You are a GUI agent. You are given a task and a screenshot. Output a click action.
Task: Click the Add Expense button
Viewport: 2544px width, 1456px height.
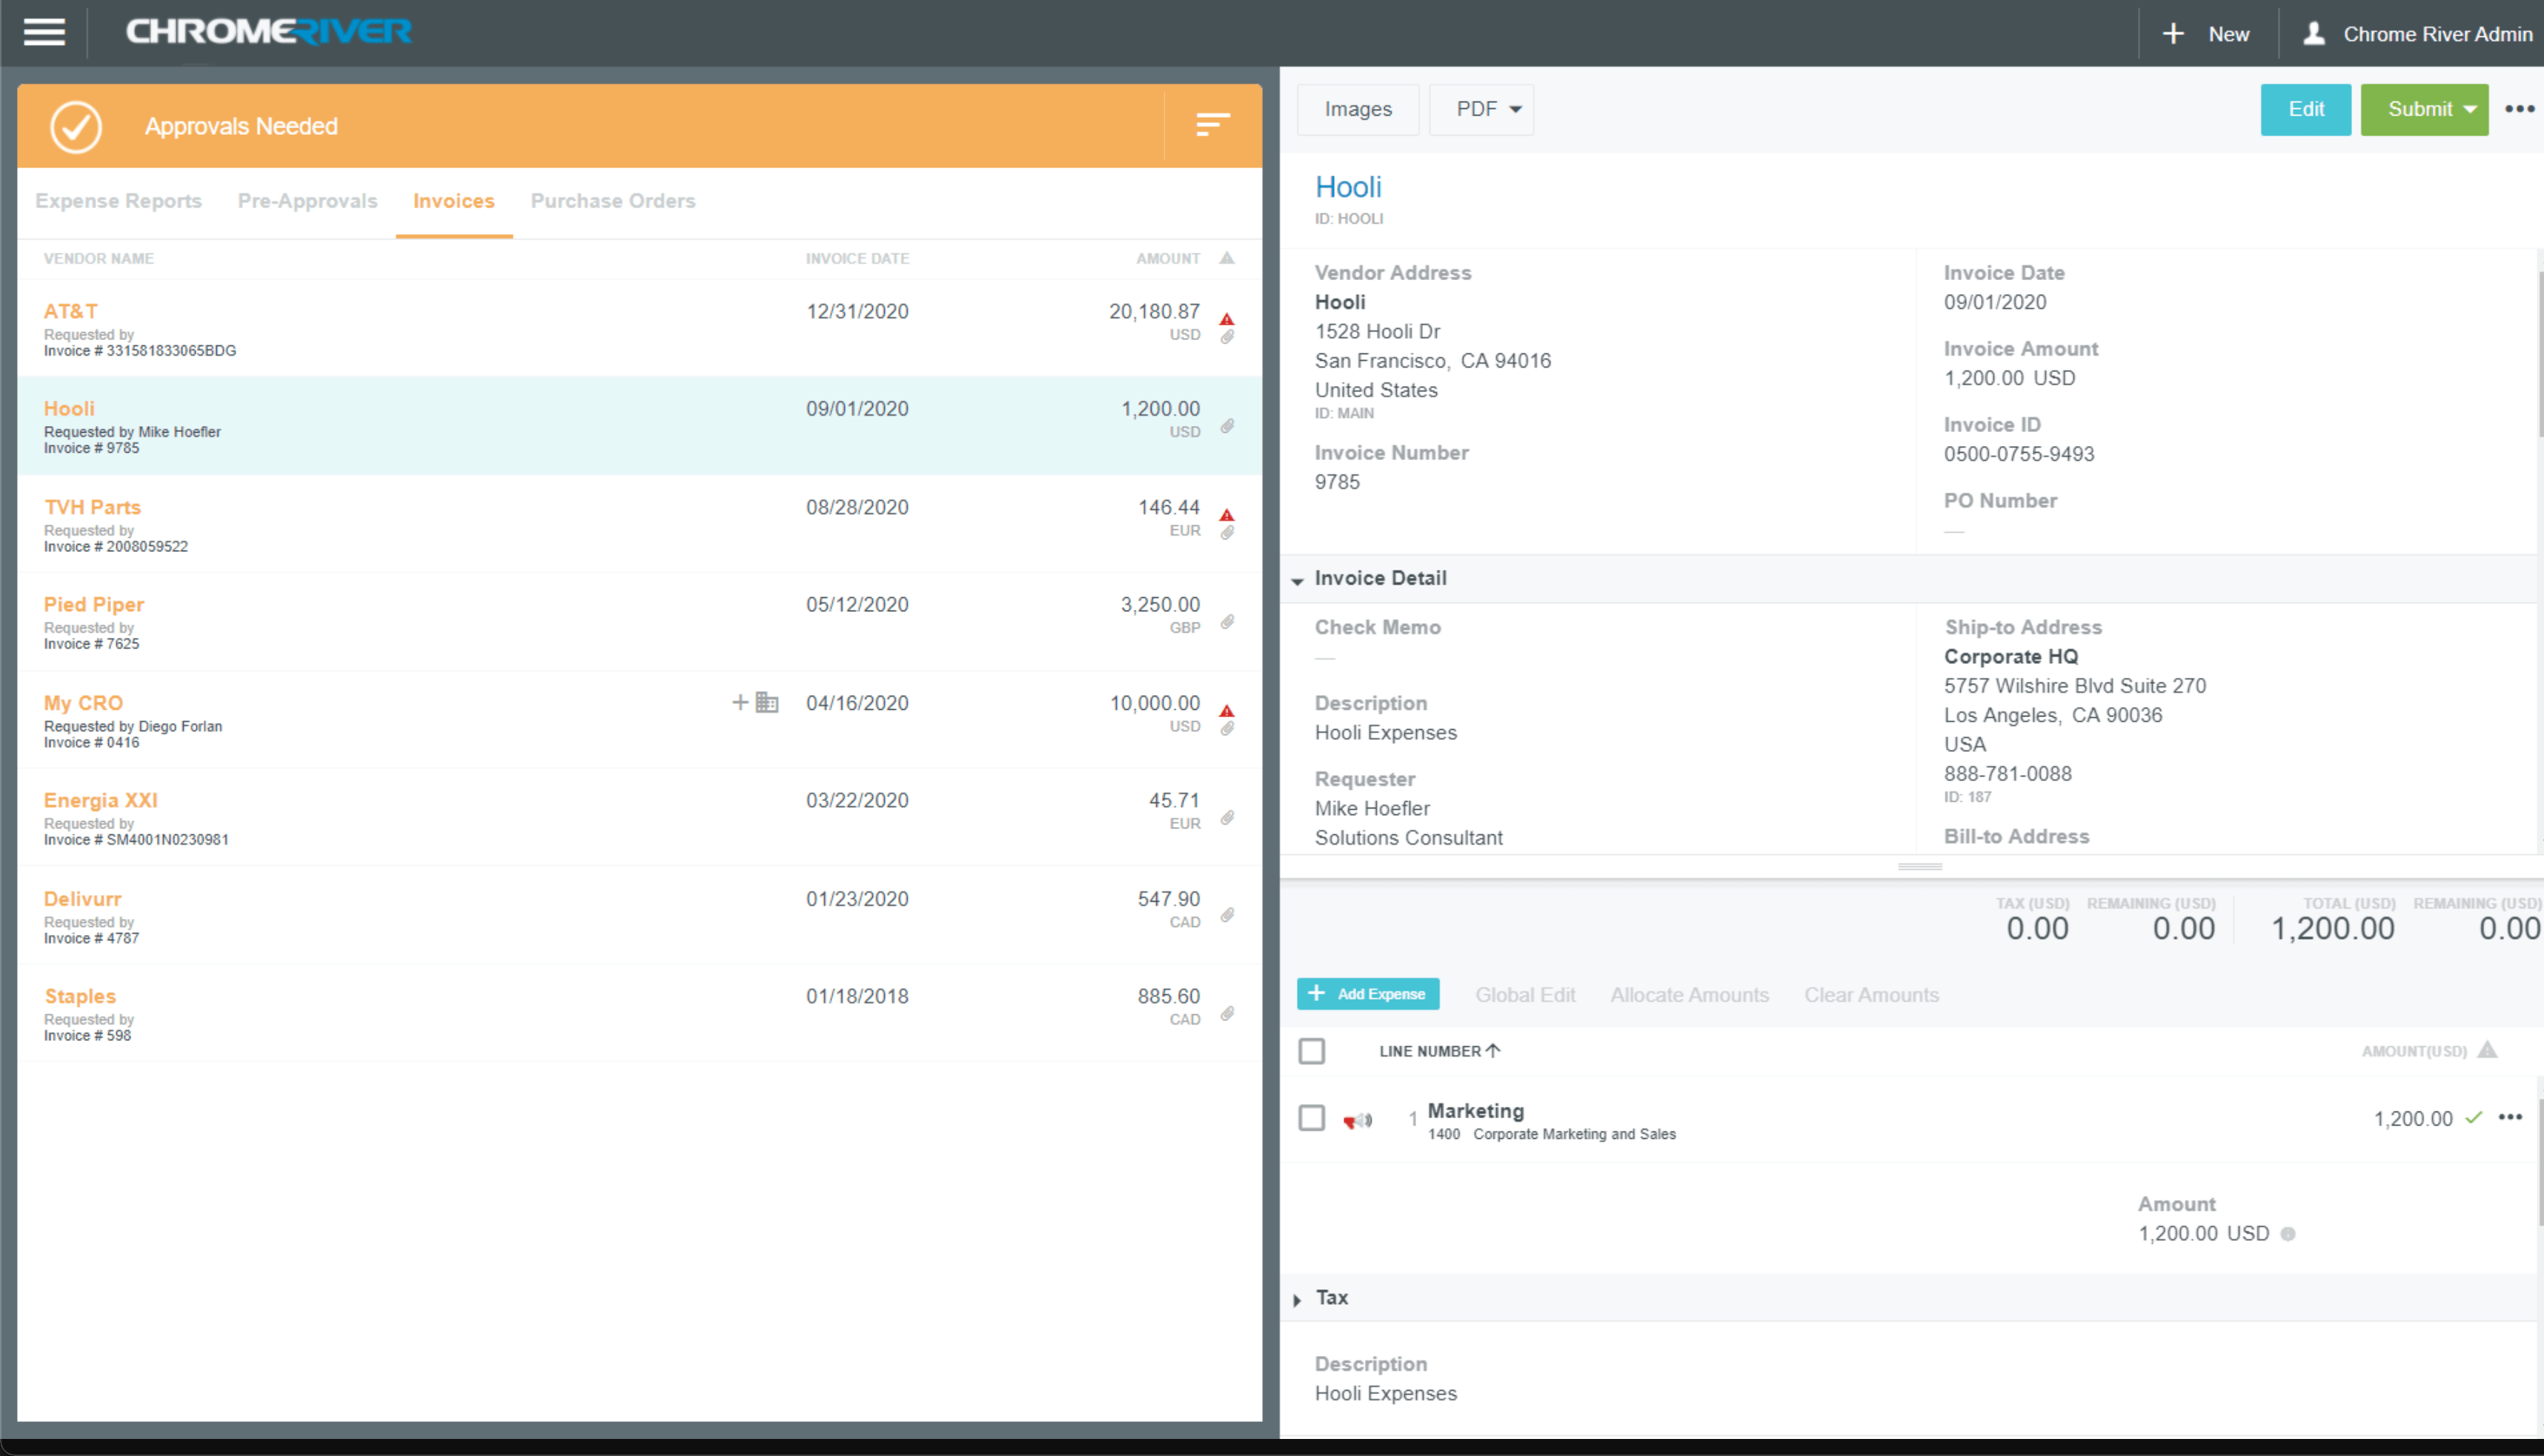tap(1368, 994)
